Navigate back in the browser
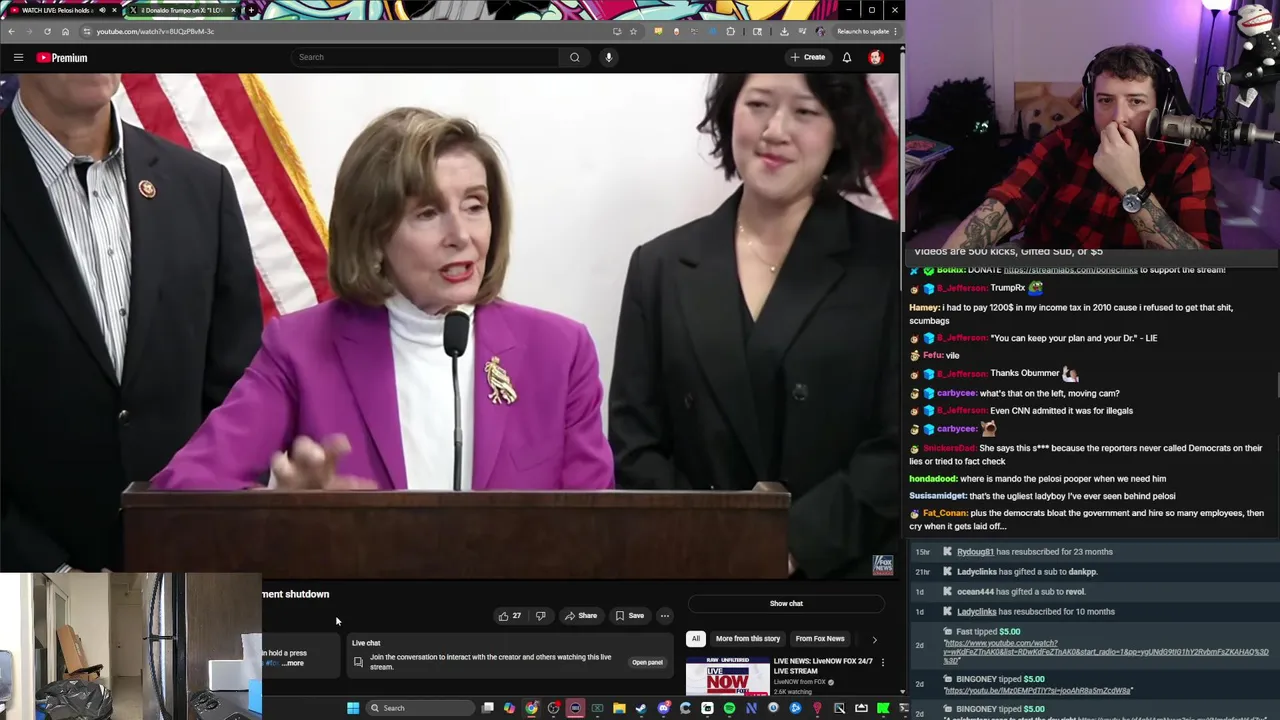 (x=11, y=31)
